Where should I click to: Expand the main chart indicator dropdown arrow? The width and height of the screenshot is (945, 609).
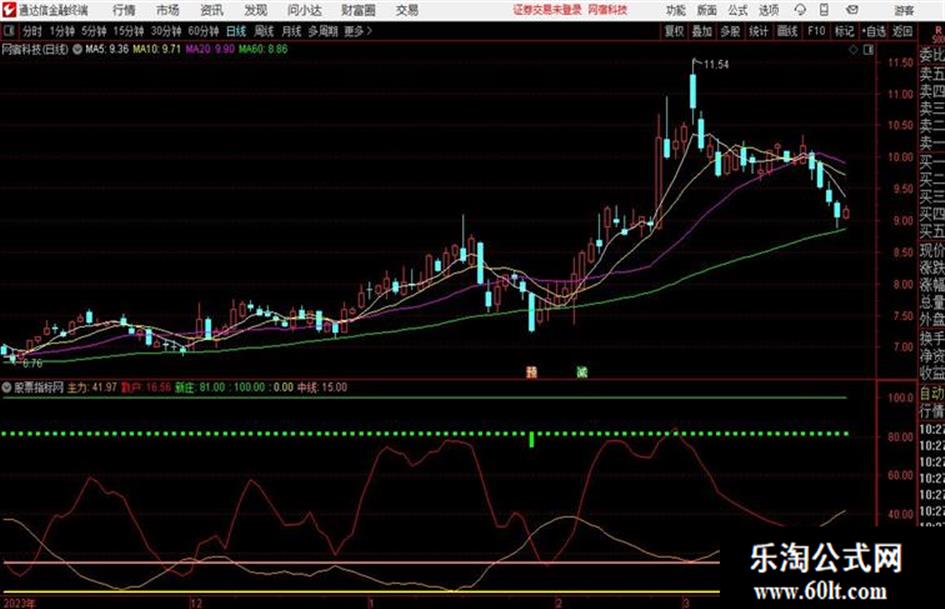click(78, 49)
